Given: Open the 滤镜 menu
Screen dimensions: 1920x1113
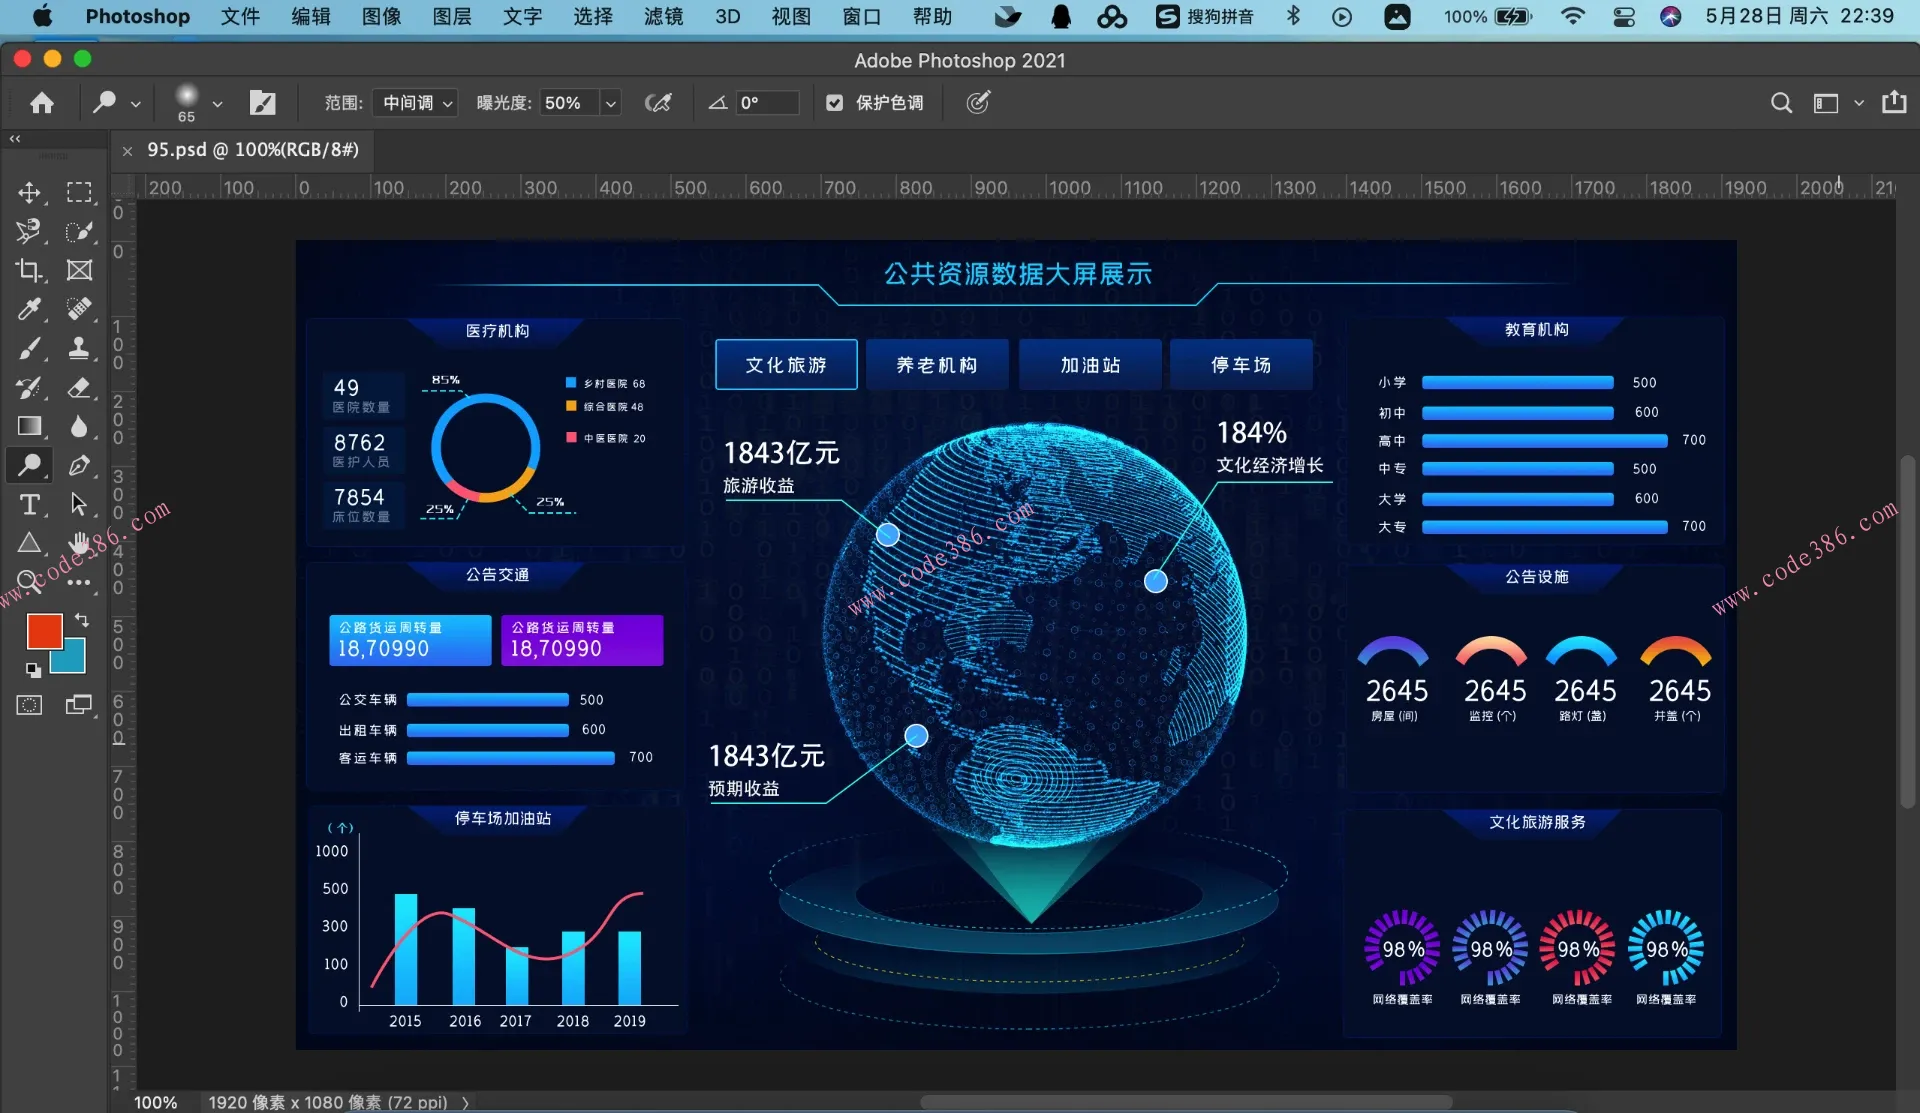Looking at the screenshot, I should pyautogui.click(x=663, y=16).
